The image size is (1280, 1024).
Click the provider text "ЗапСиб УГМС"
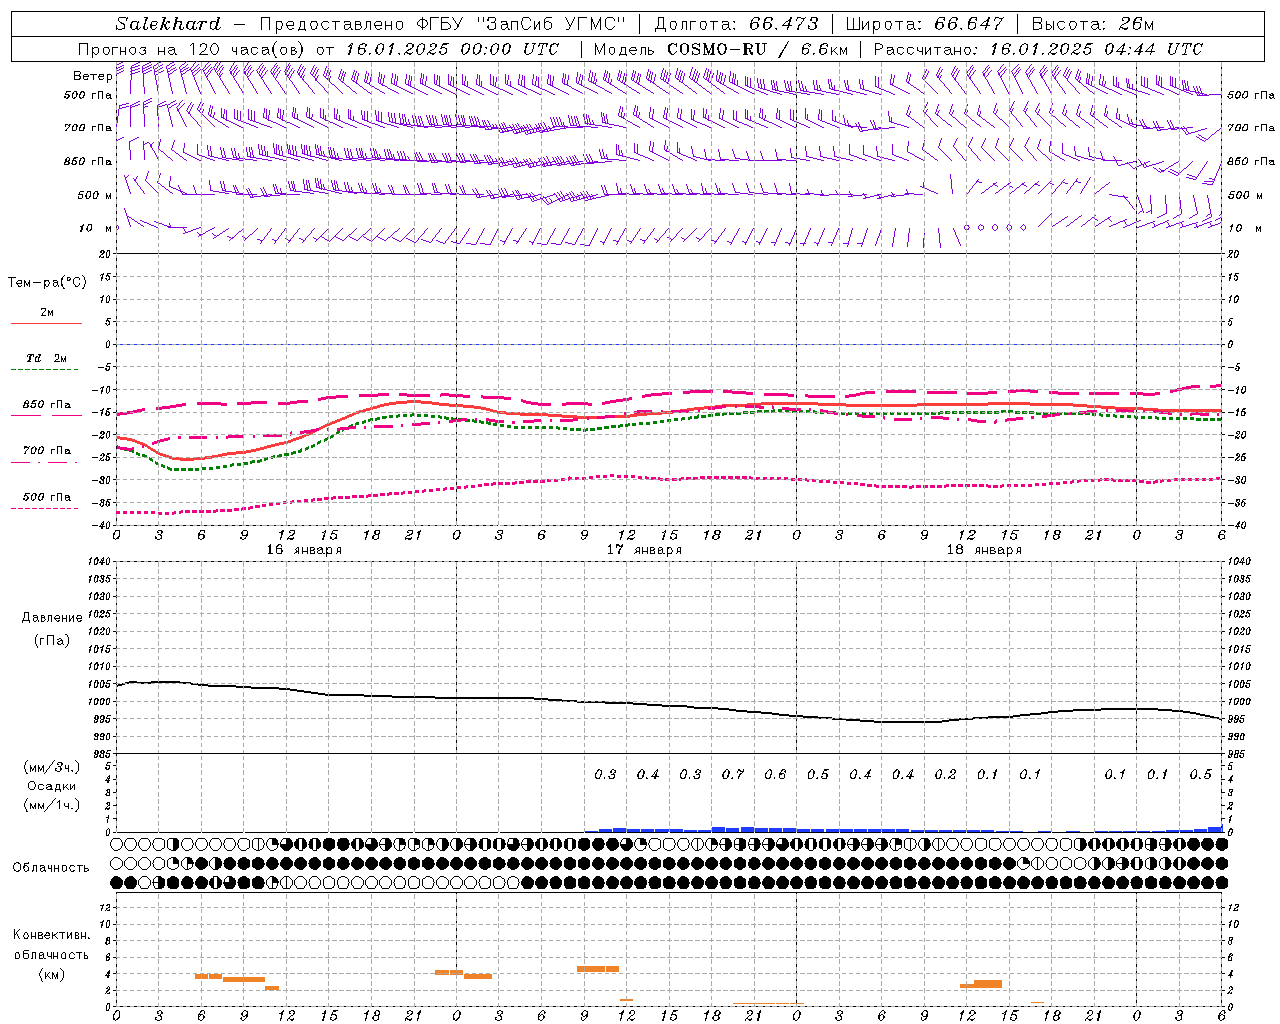pos(549,24)
